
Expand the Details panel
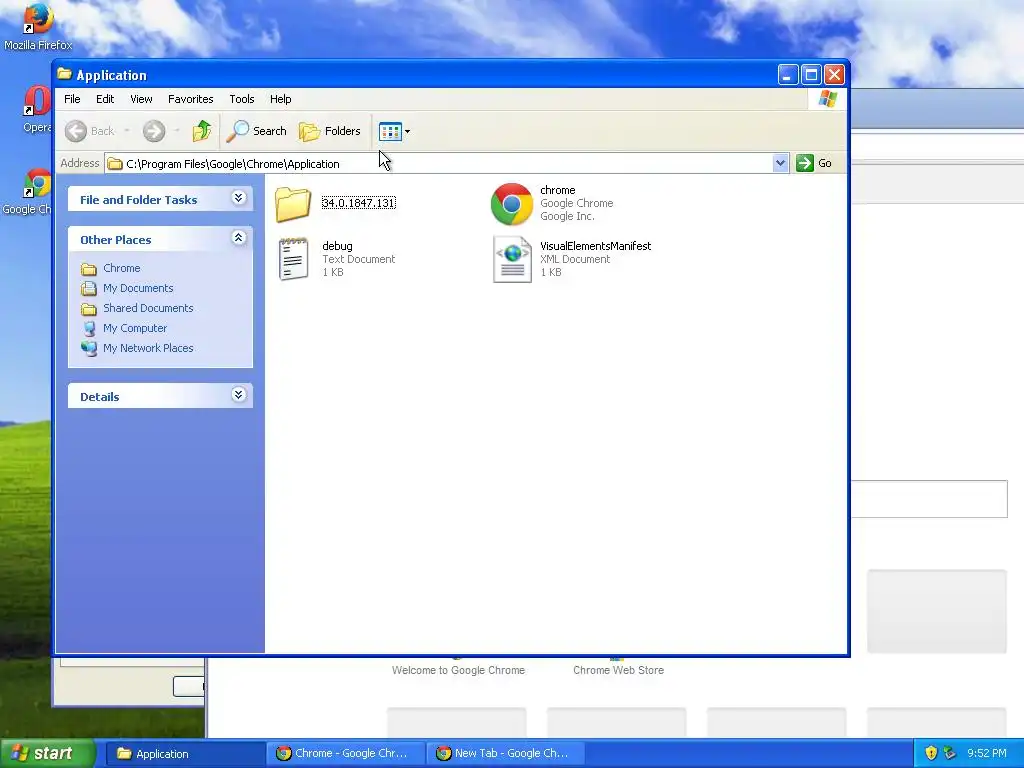[x=238, y=394]
